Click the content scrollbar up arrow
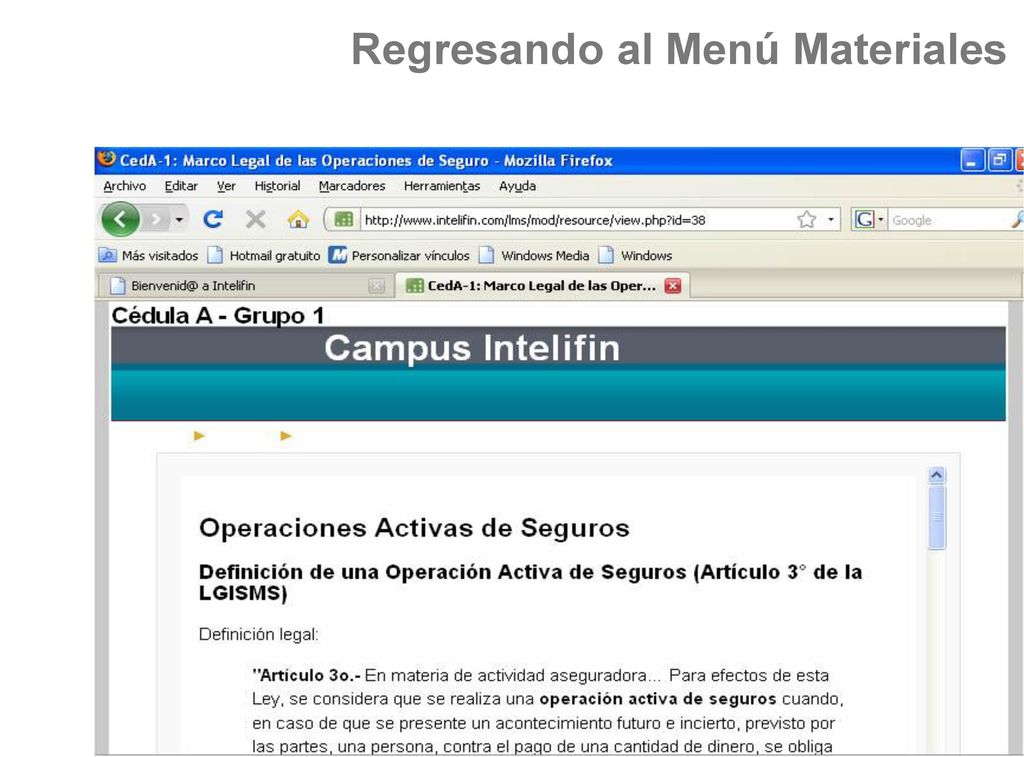 [x=936, y=475]
